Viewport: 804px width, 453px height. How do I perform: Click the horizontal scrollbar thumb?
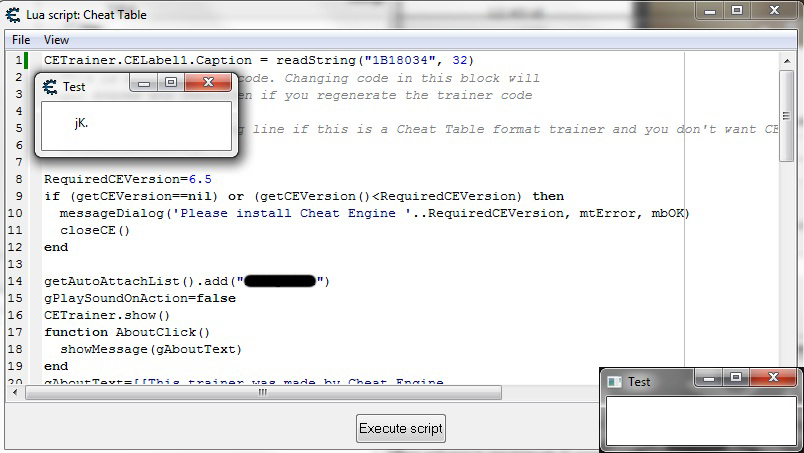tap(263, 392)
